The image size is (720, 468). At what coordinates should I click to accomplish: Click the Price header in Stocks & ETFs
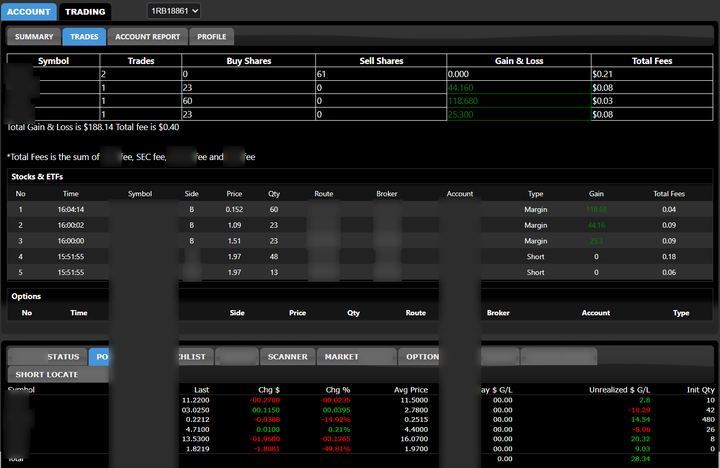234,194
